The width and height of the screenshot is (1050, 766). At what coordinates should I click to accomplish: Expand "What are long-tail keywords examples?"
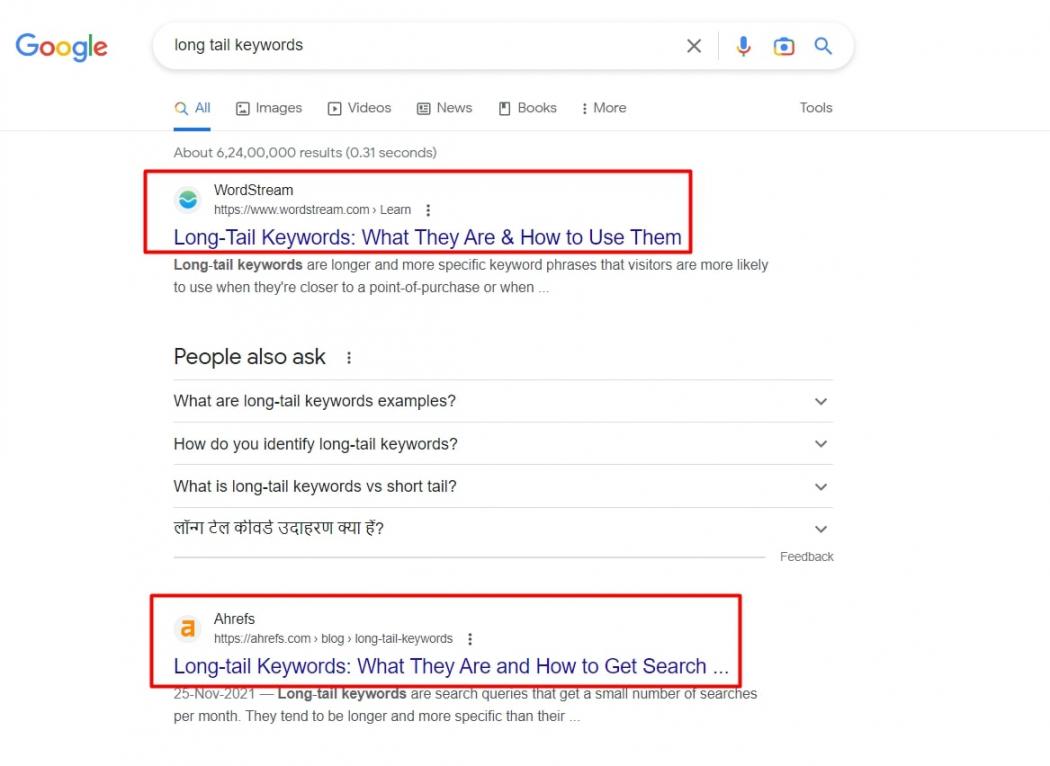tap(821, 401)
